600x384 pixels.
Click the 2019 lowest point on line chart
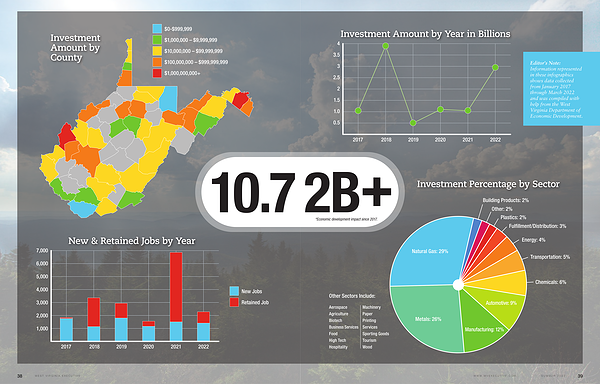(413, 123)
